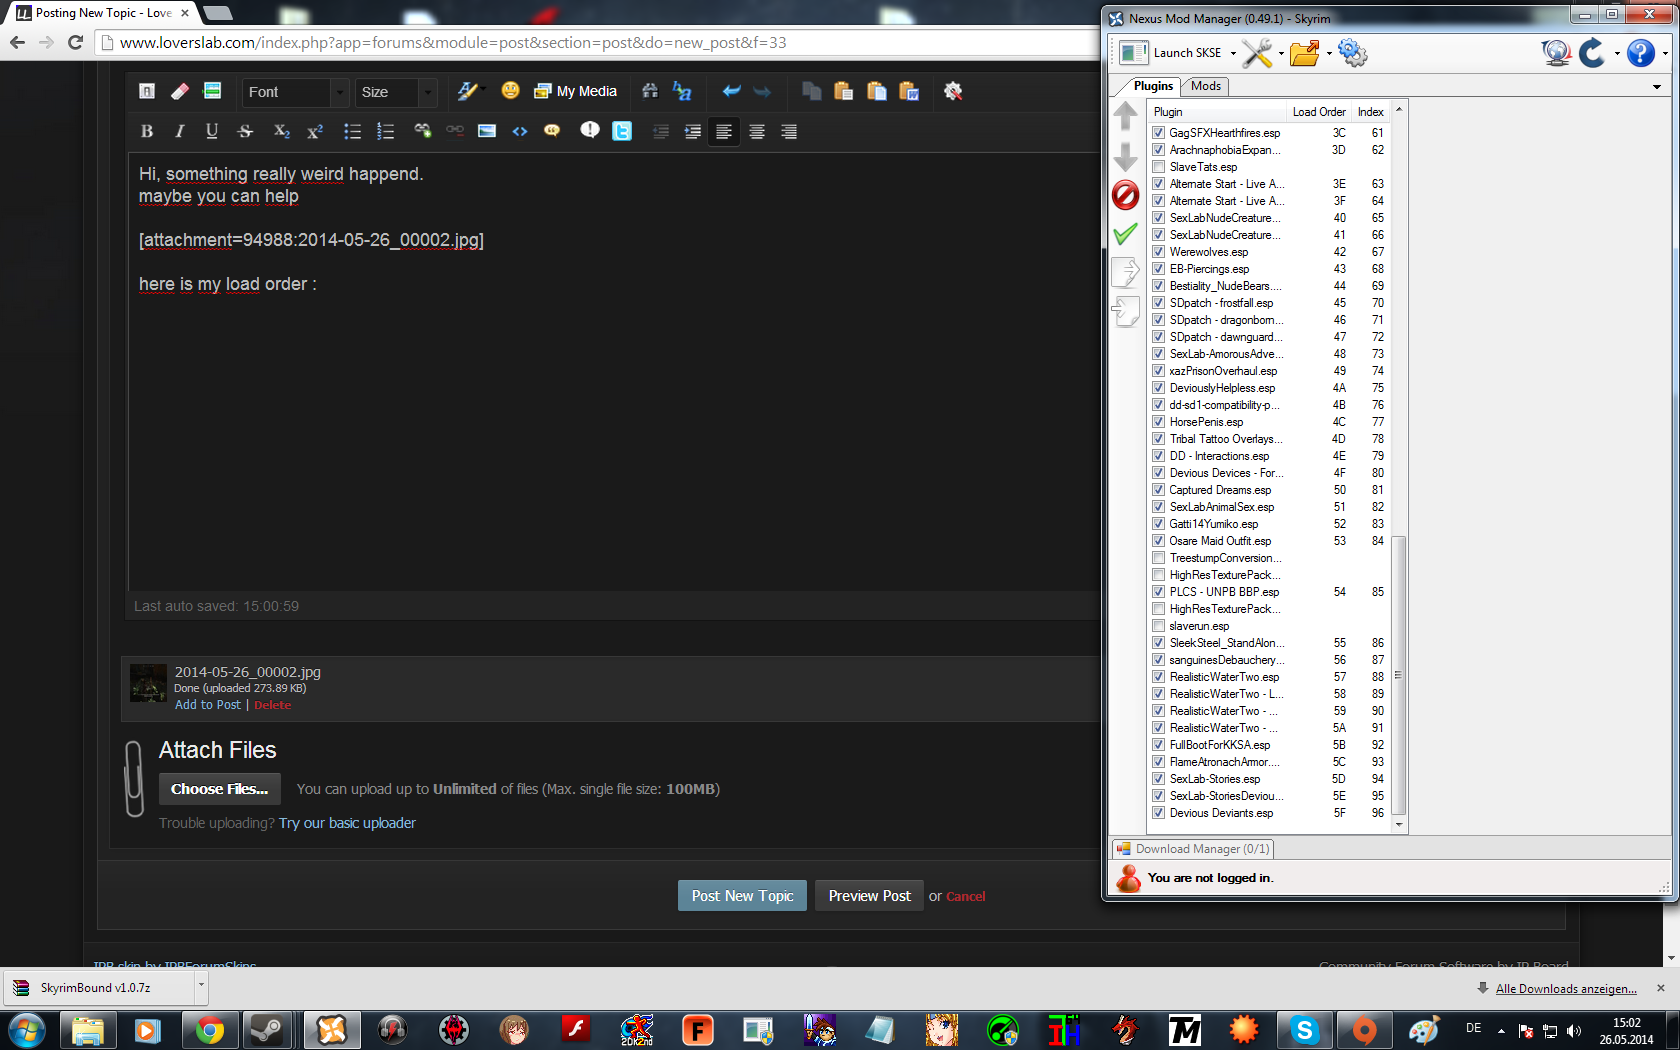Open the Nexus Mod Manager help icon
Screen dimensions: 1680x1050
point(1640,53)
